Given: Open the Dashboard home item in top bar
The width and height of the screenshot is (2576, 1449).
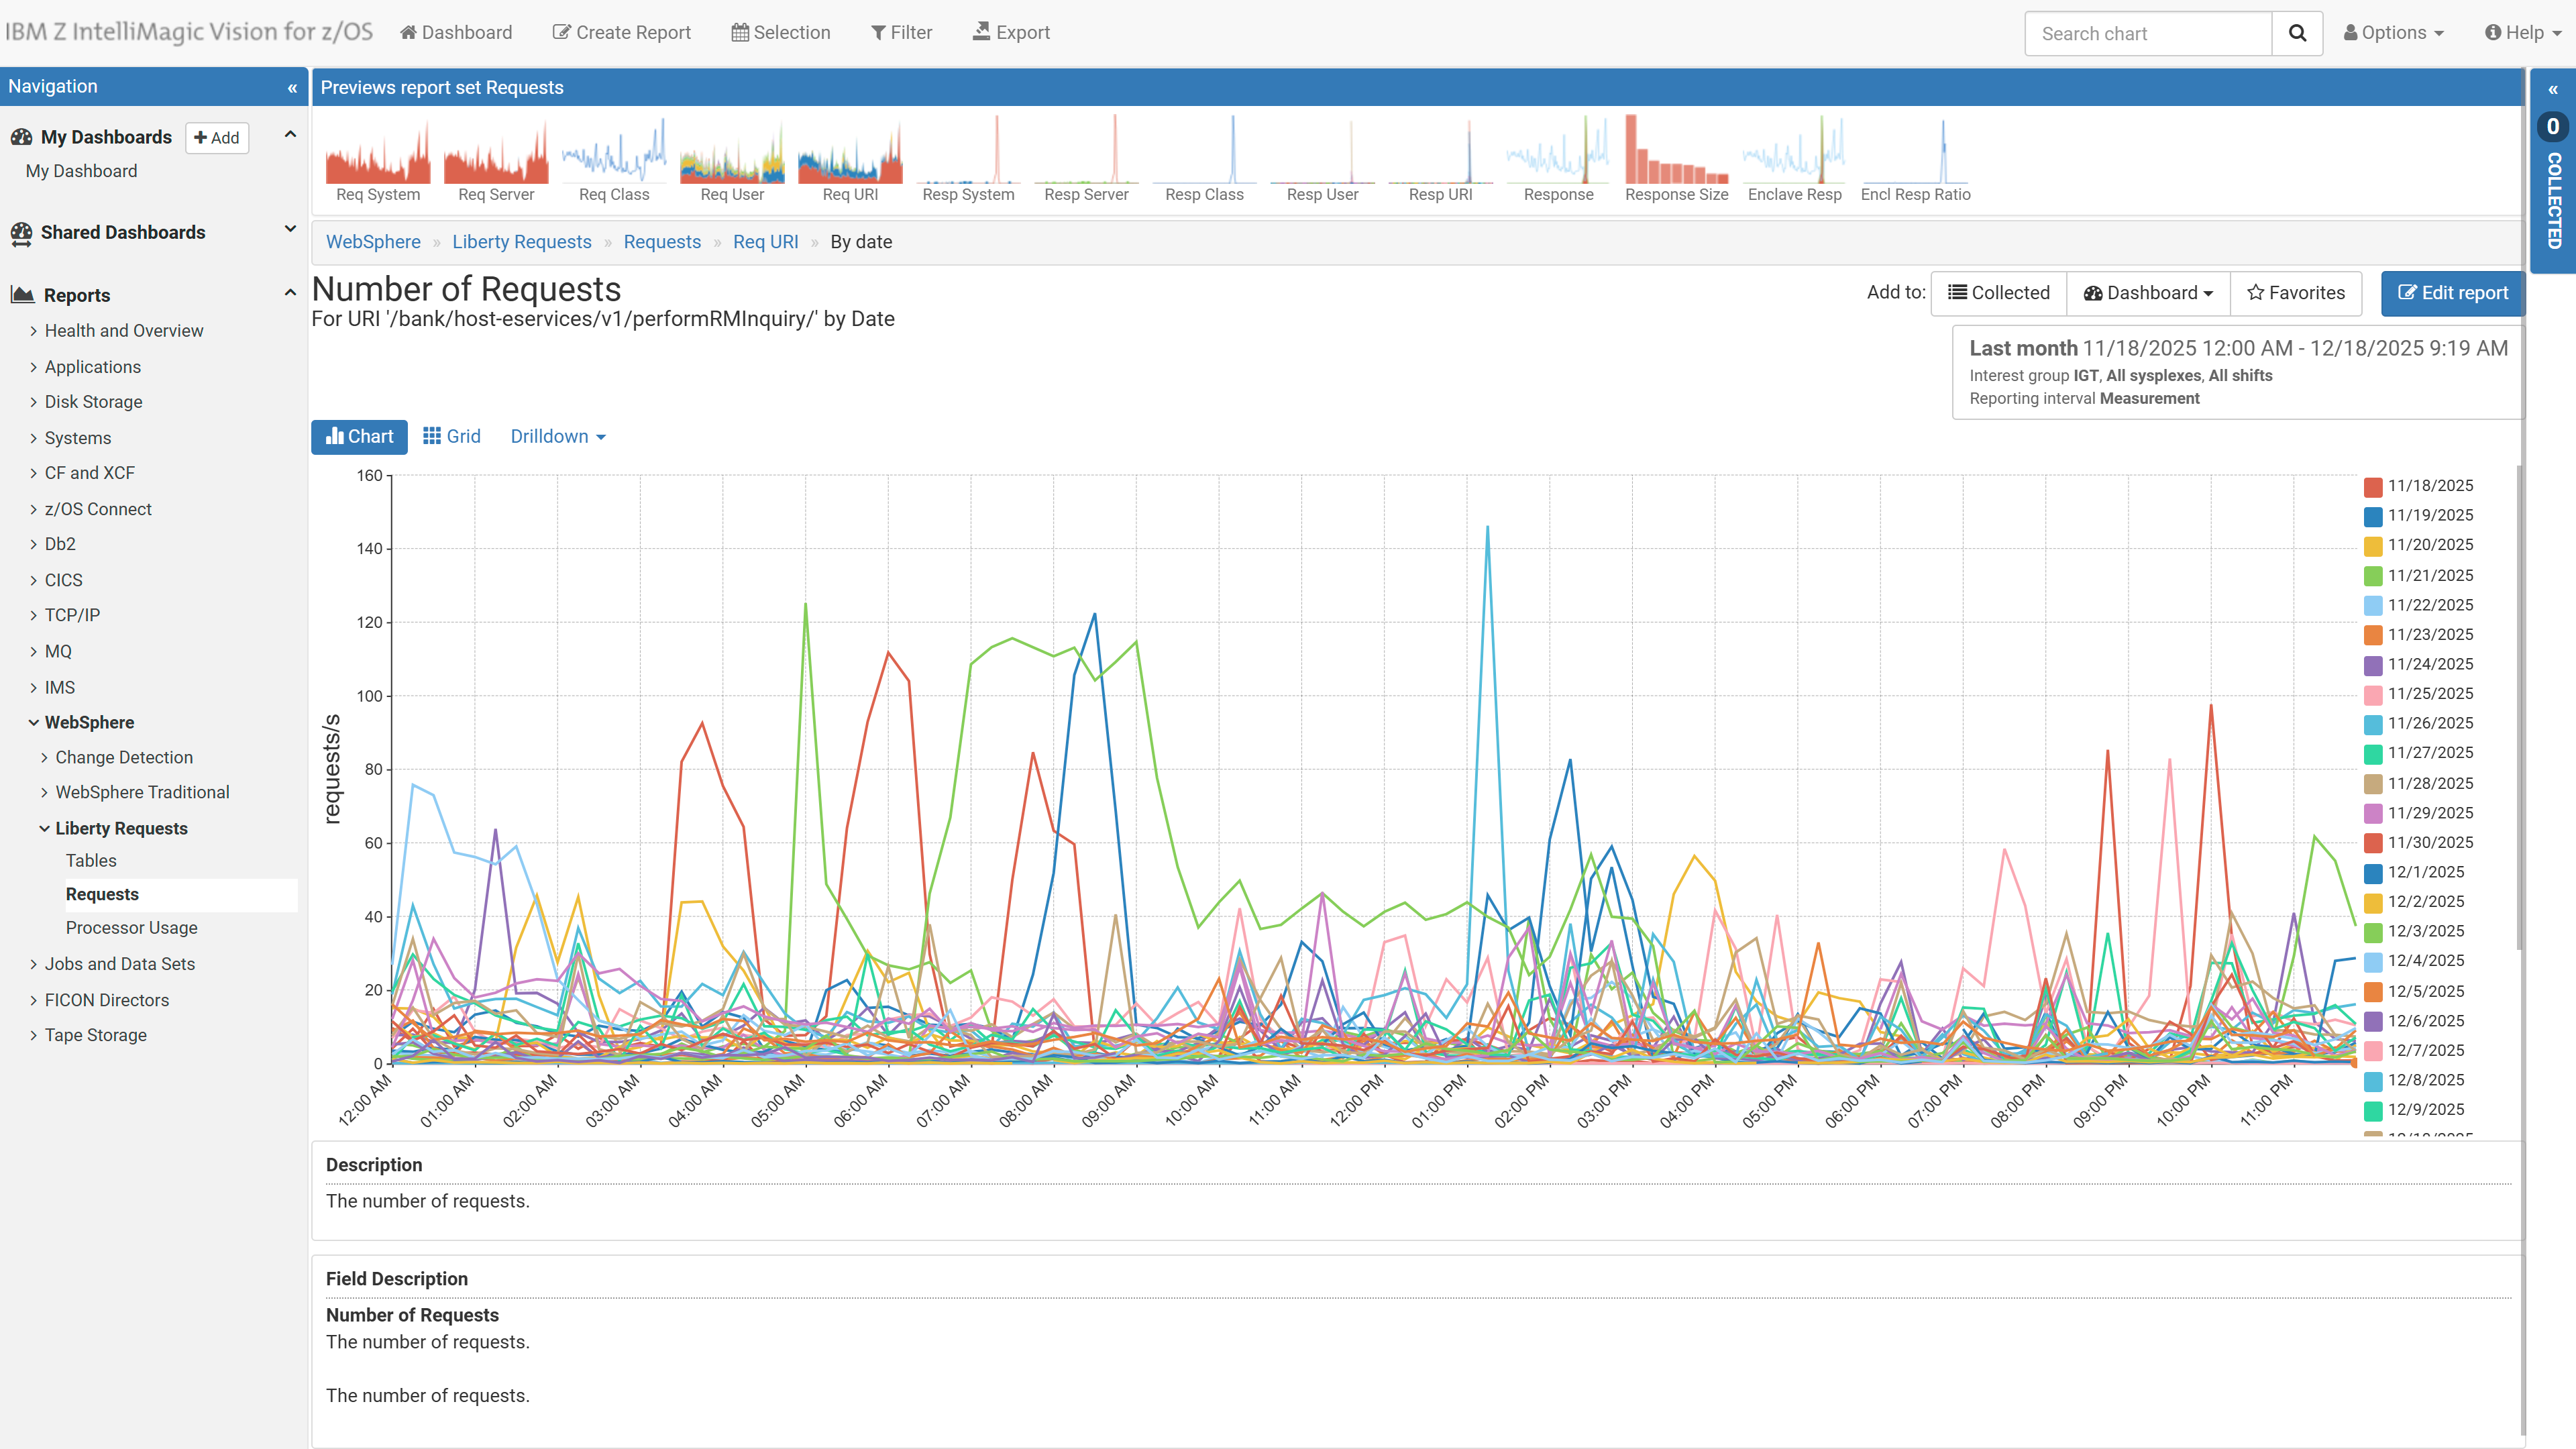Looking at the screenshot, I should click(x=456, y=32).
